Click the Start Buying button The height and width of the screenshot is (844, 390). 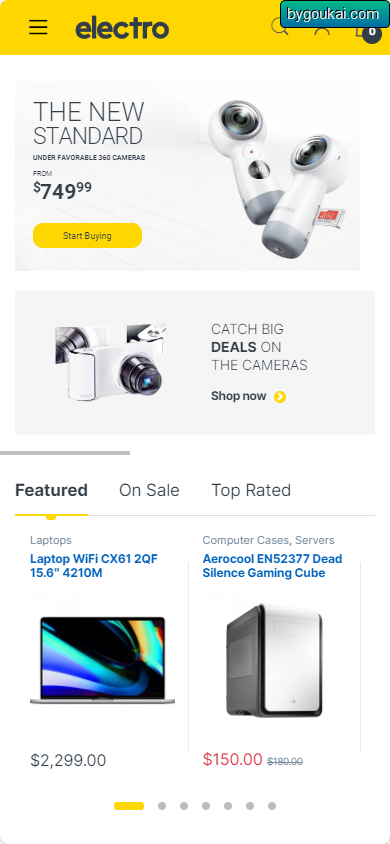tap(87, 235)
